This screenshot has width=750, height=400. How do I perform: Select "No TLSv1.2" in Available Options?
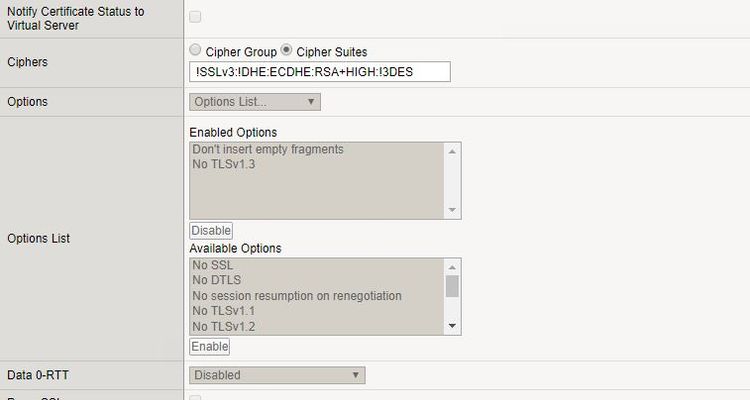[223, 326]
